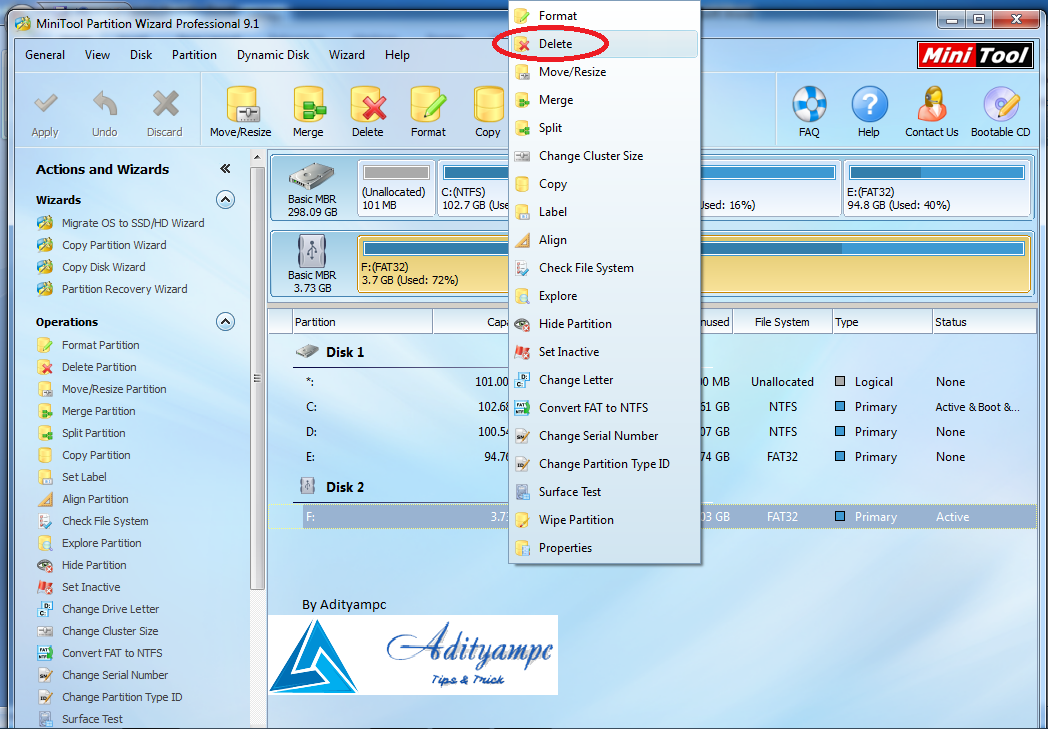Select the Move/Resize toolbar icon

[x=241, y=106]
